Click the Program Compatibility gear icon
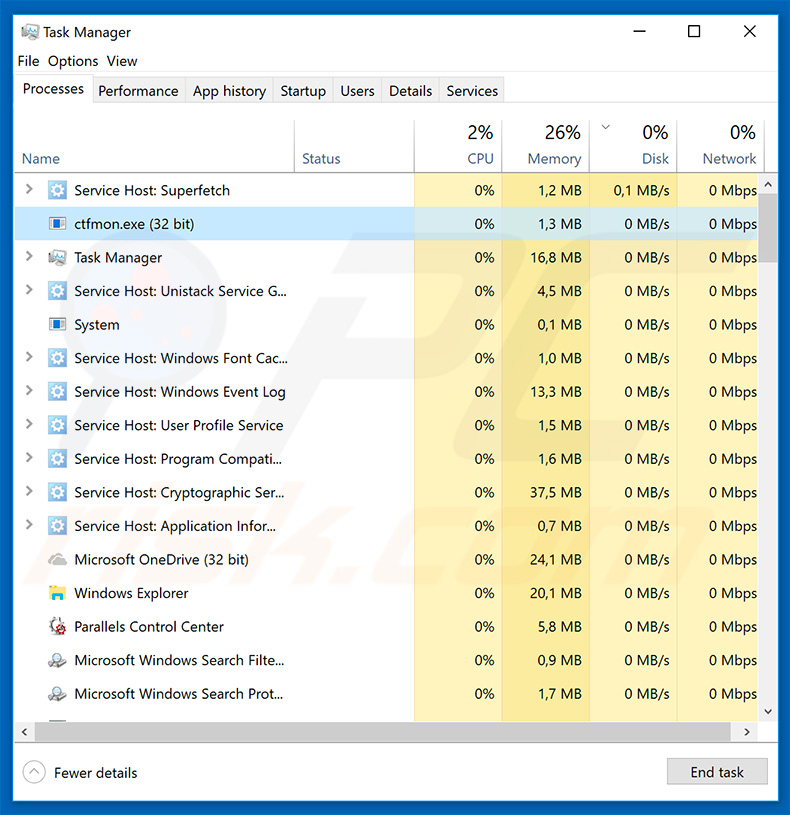This screenshot has height=815, width=790. [x=57, y=458]
